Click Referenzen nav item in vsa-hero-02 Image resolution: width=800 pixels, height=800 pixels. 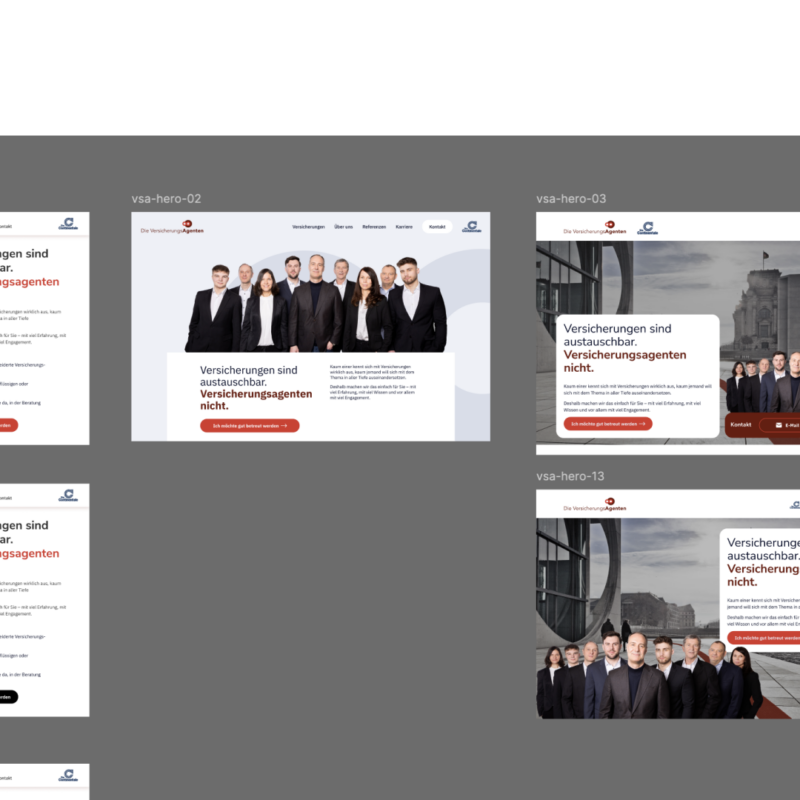pos(374,227)
